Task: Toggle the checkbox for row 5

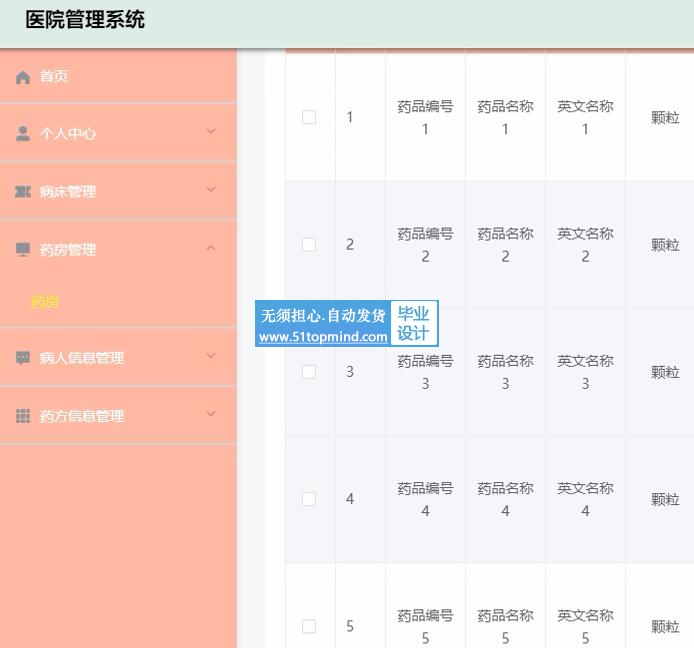Action: coord(309,626)
